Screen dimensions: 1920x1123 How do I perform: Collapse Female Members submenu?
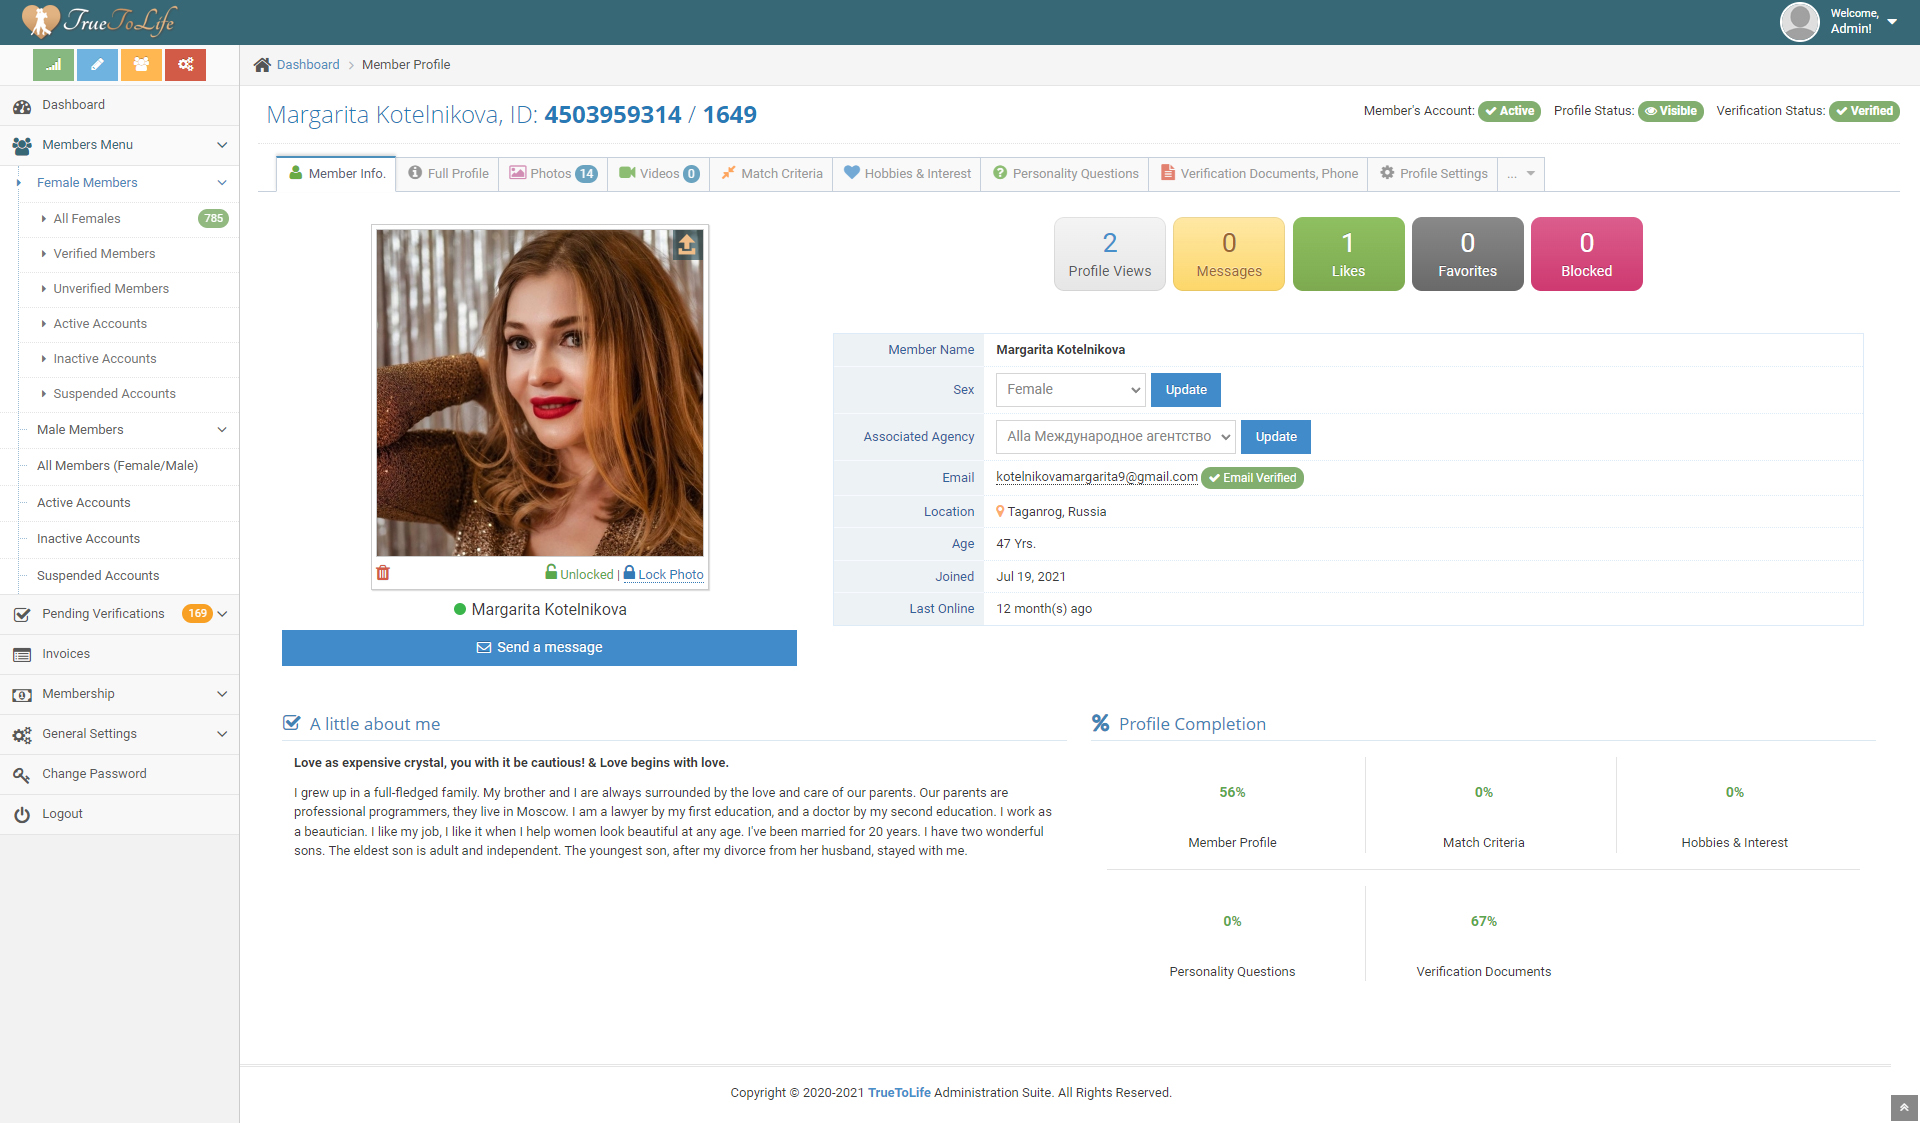click(128, 183)
